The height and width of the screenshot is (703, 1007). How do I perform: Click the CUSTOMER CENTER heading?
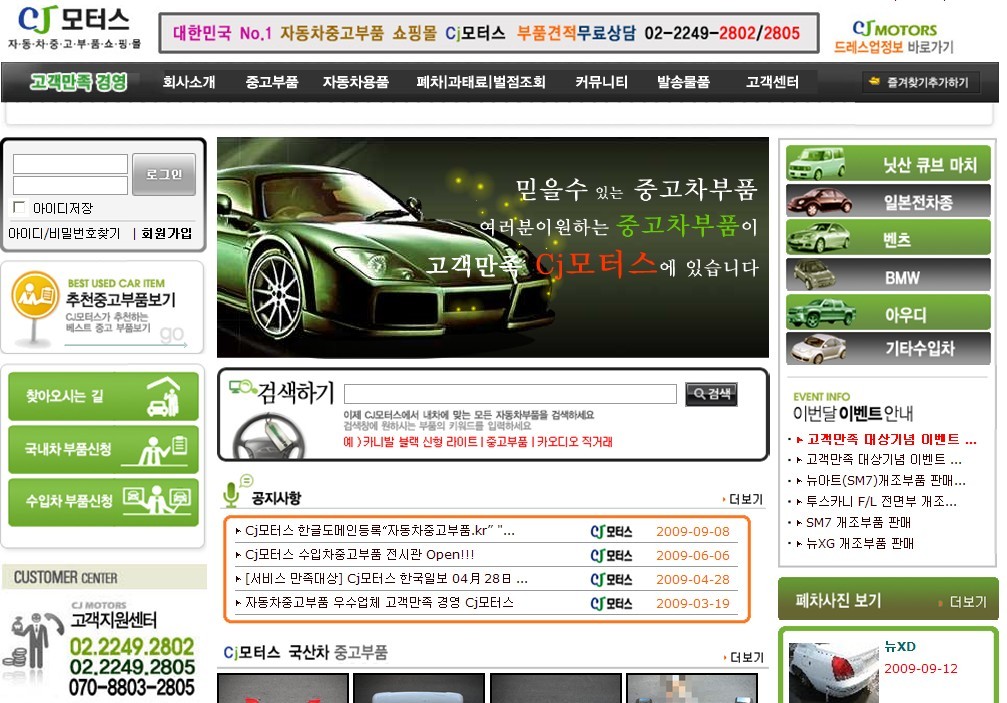[x=66, y=578]
